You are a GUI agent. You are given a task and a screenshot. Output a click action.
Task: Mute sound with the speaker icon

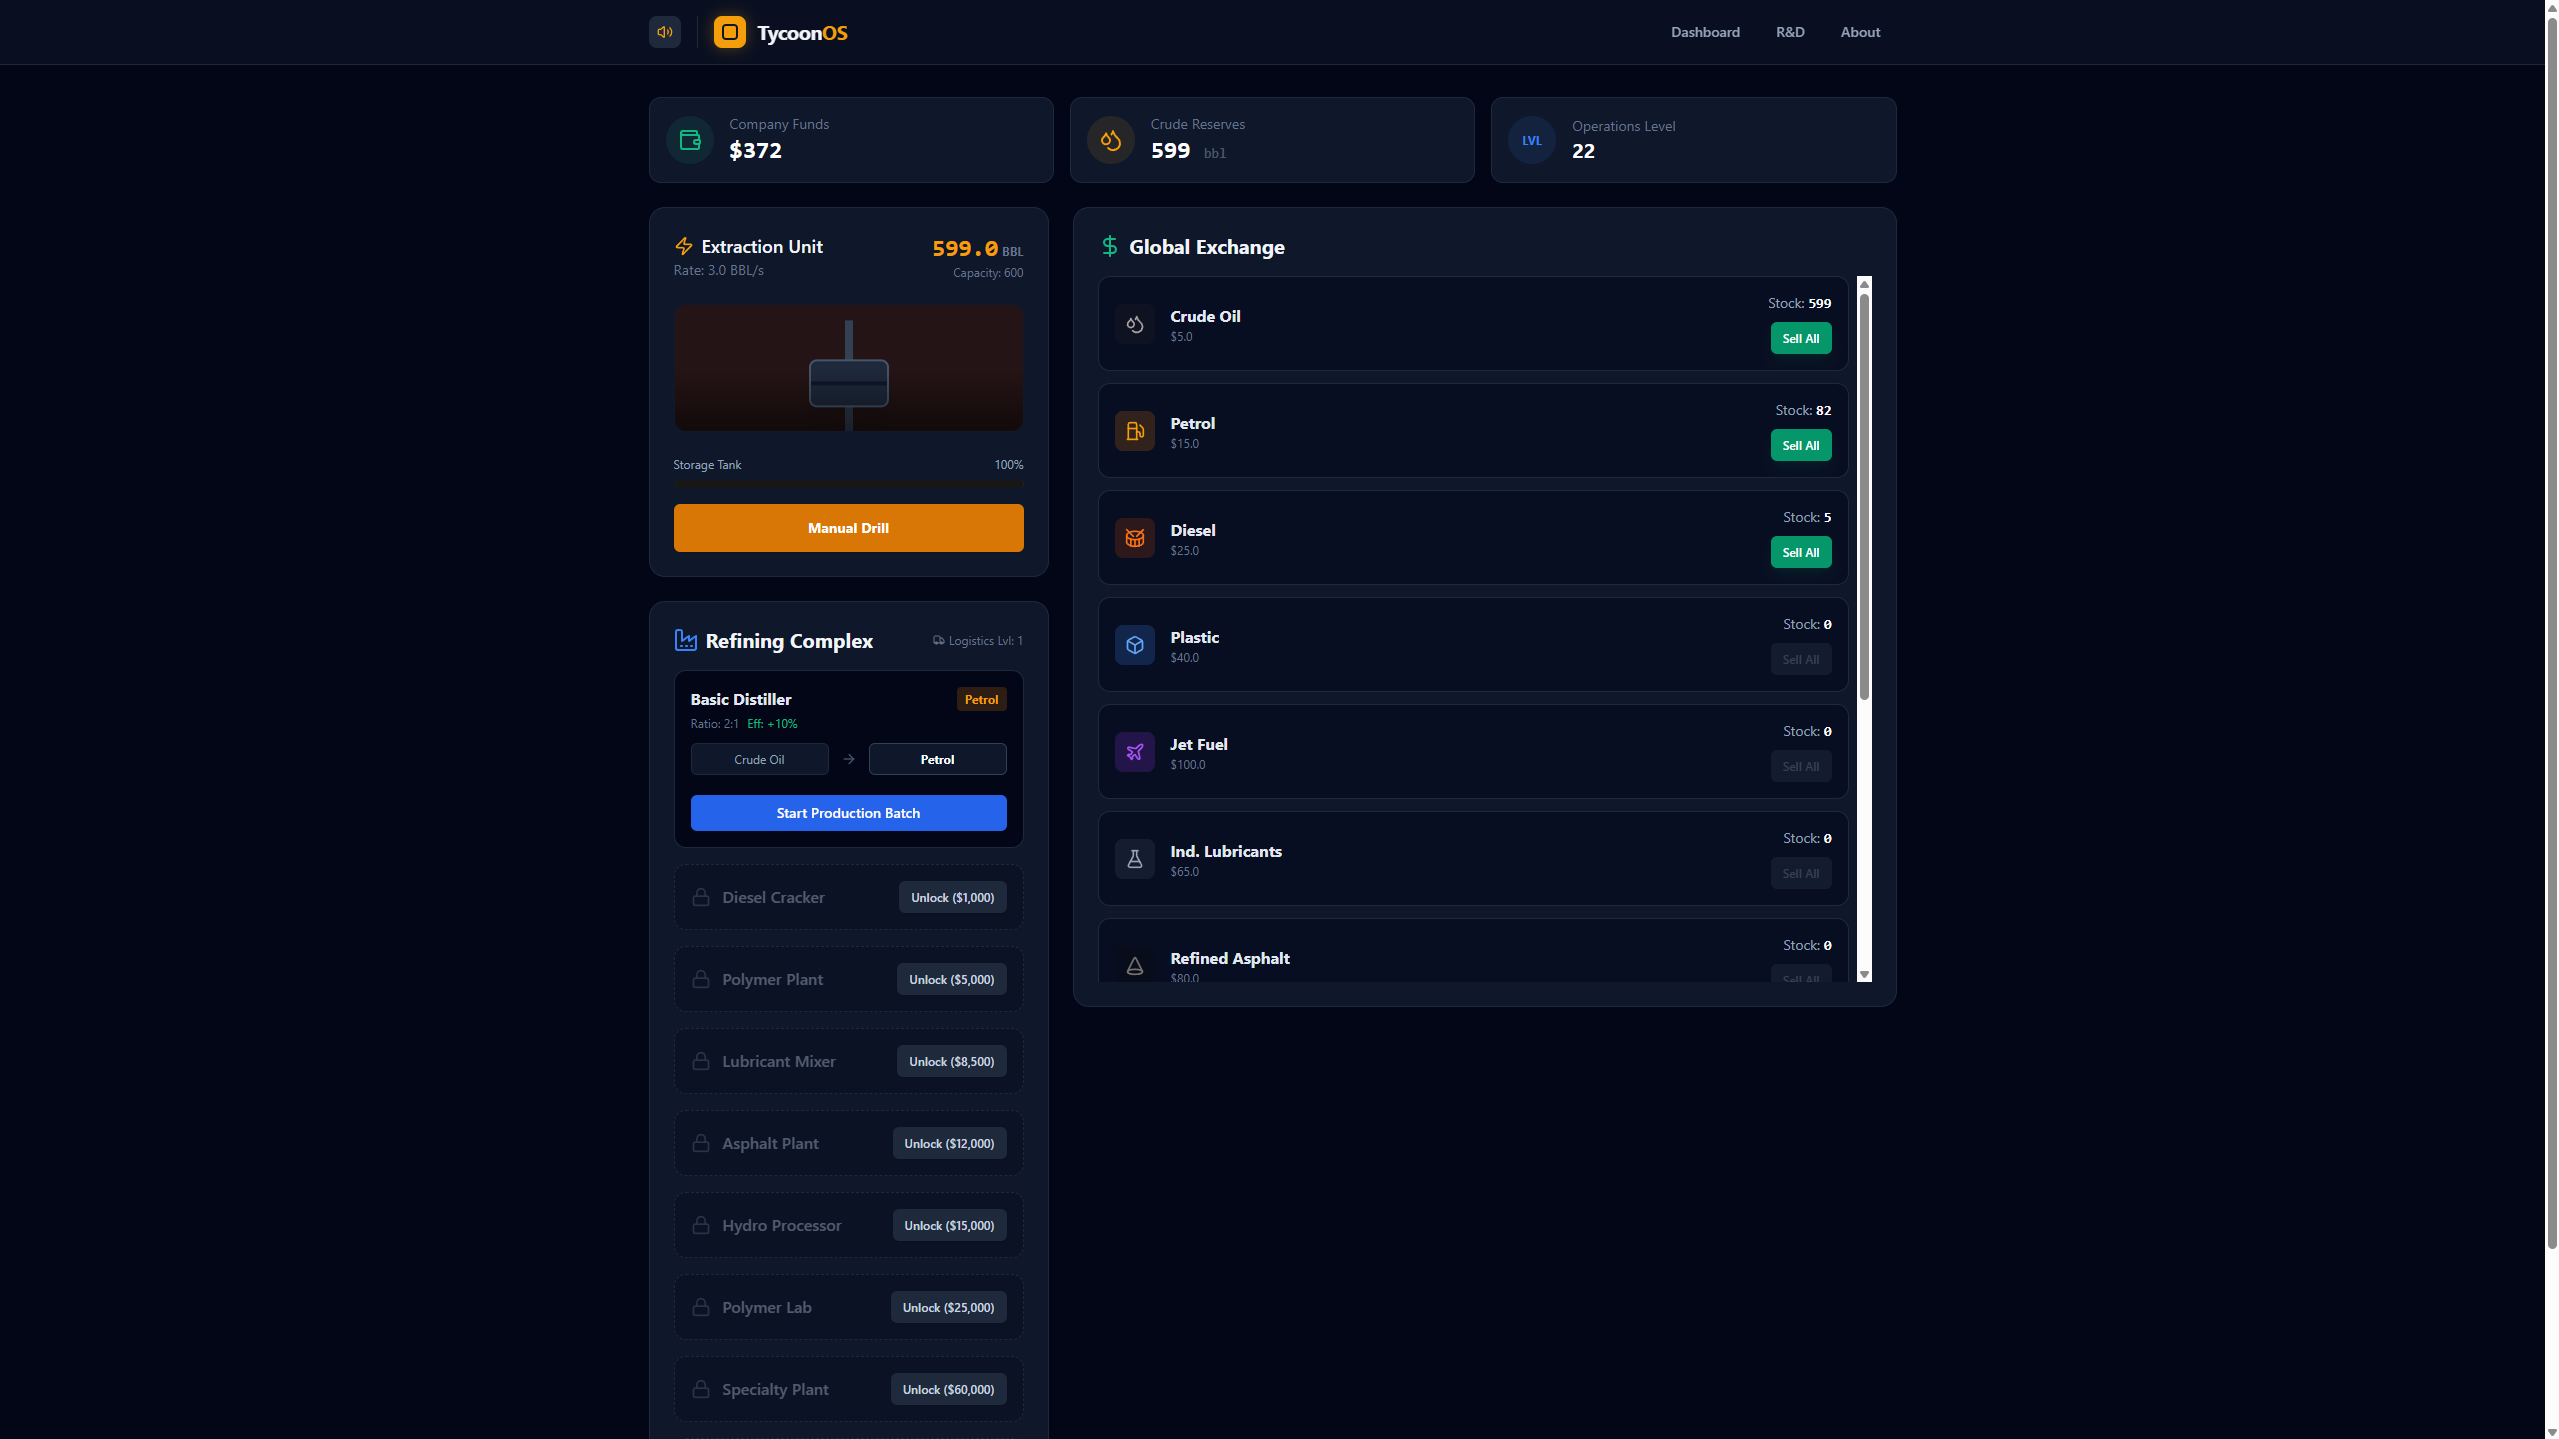coord(664,32)
